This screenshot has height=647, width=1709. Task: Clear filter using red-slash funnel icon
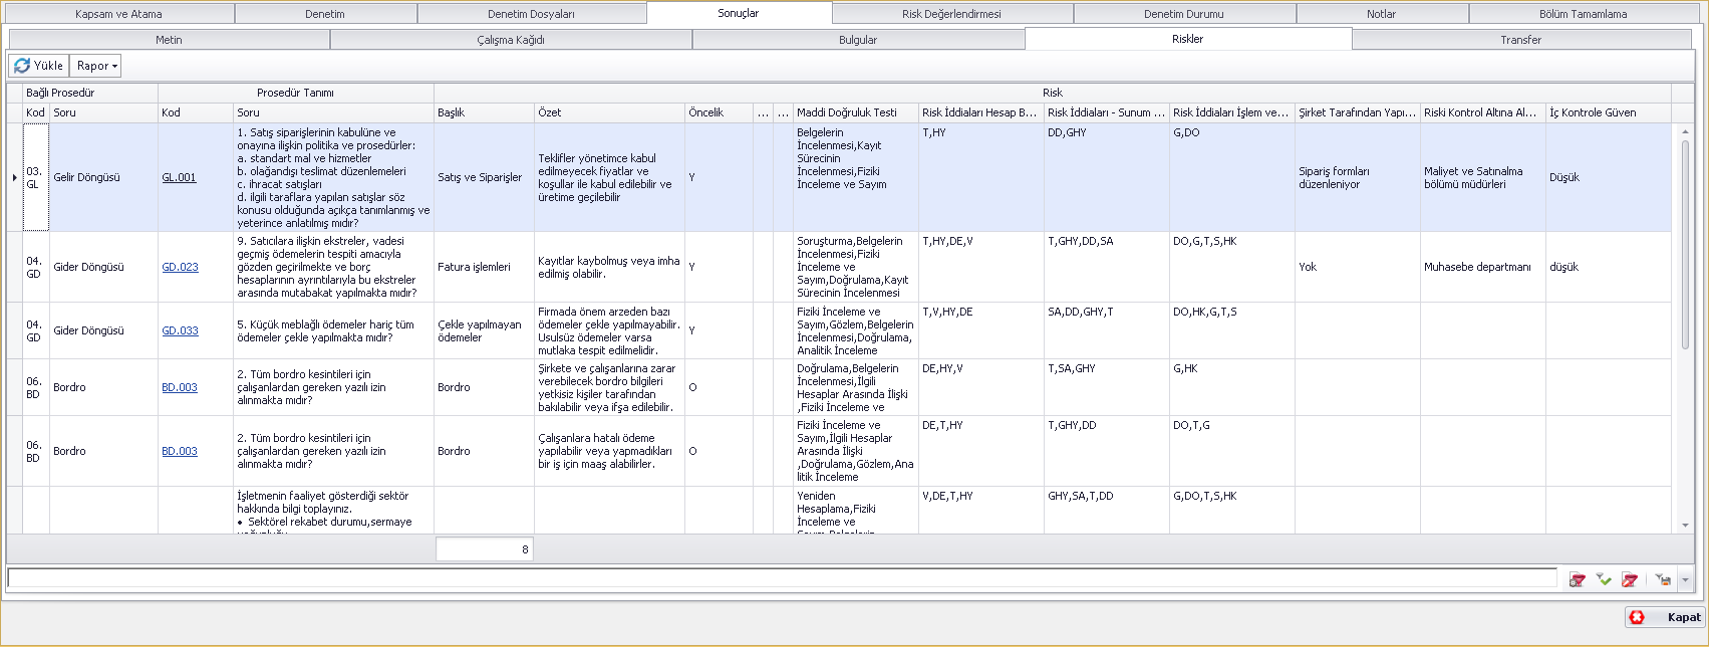click(1630, 580)
